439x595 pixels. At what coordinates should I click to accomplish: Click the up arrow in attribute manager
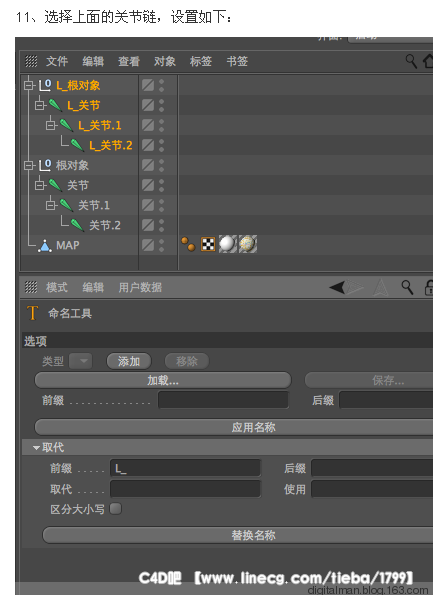pyautogui.click(x=381, y=288)
